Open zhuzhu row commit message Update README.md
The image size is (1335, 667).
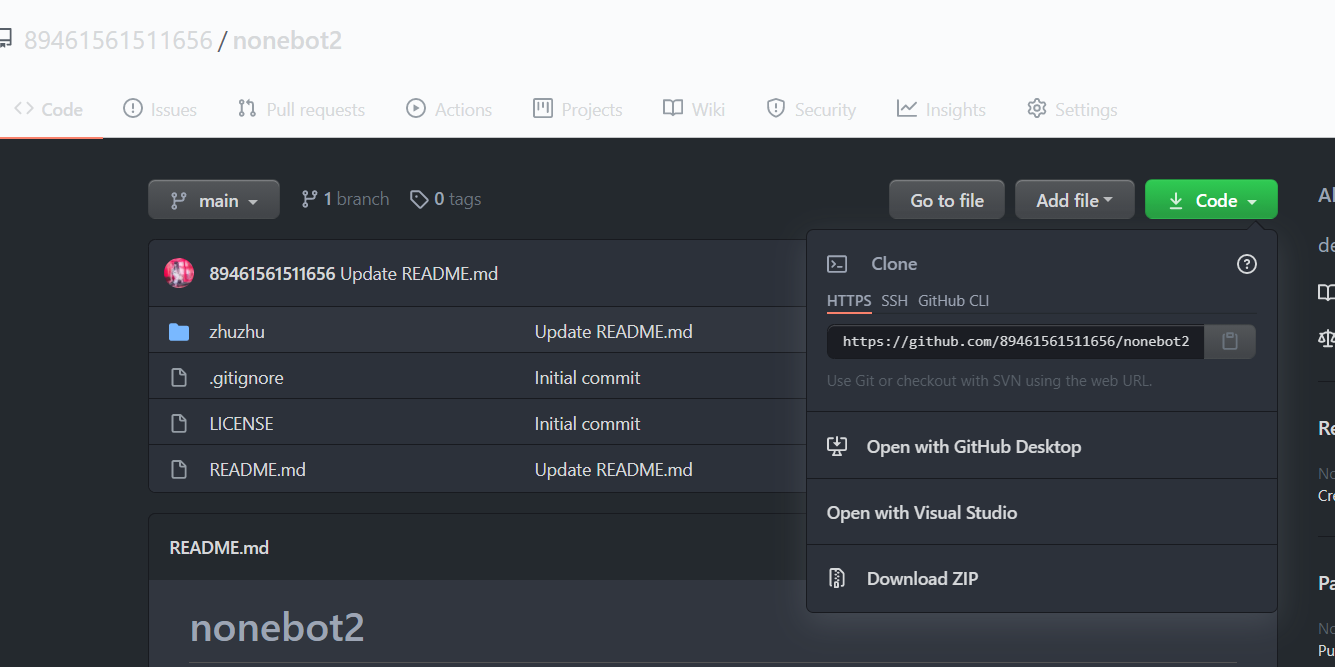point(613,332)
